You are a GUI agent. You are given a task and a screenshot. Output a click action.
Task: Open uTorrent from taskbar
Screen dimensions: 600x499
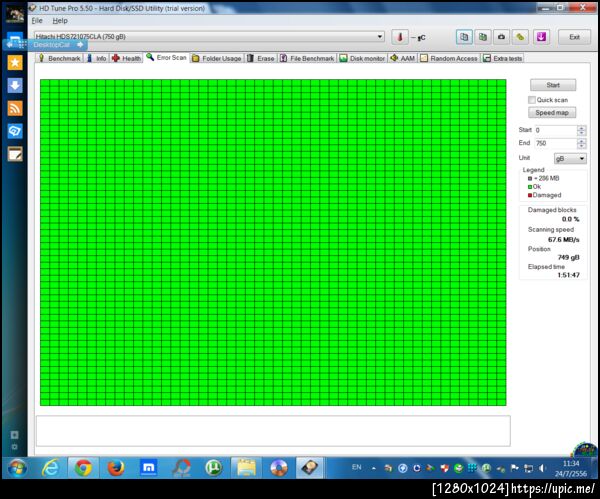pyautogui.click(x=214, y=468)
